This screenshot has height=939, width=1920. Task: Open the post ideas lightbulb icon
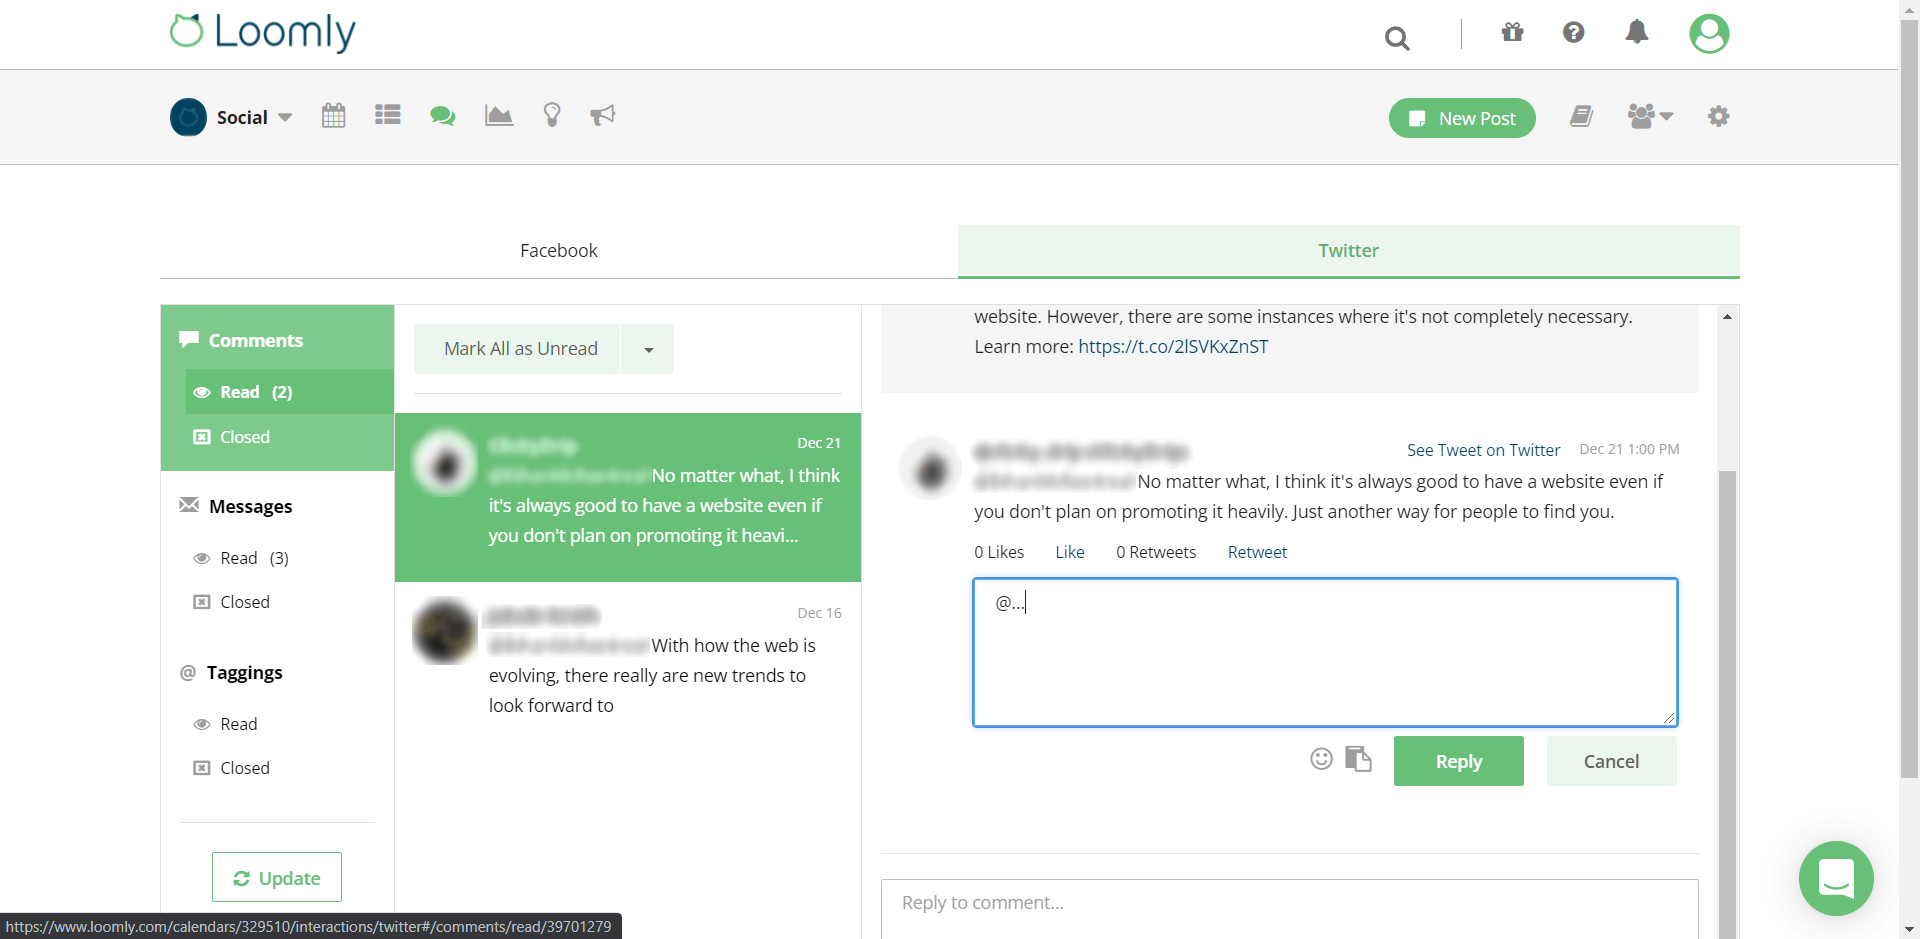[552, 115]
